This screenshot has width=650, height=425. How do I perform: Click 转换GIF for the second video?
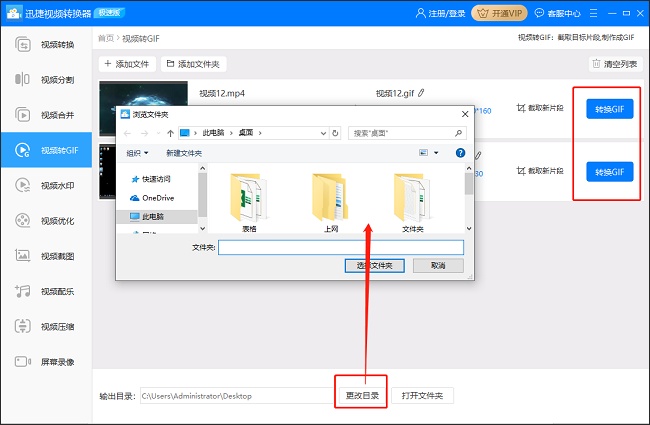pos(609,172)
